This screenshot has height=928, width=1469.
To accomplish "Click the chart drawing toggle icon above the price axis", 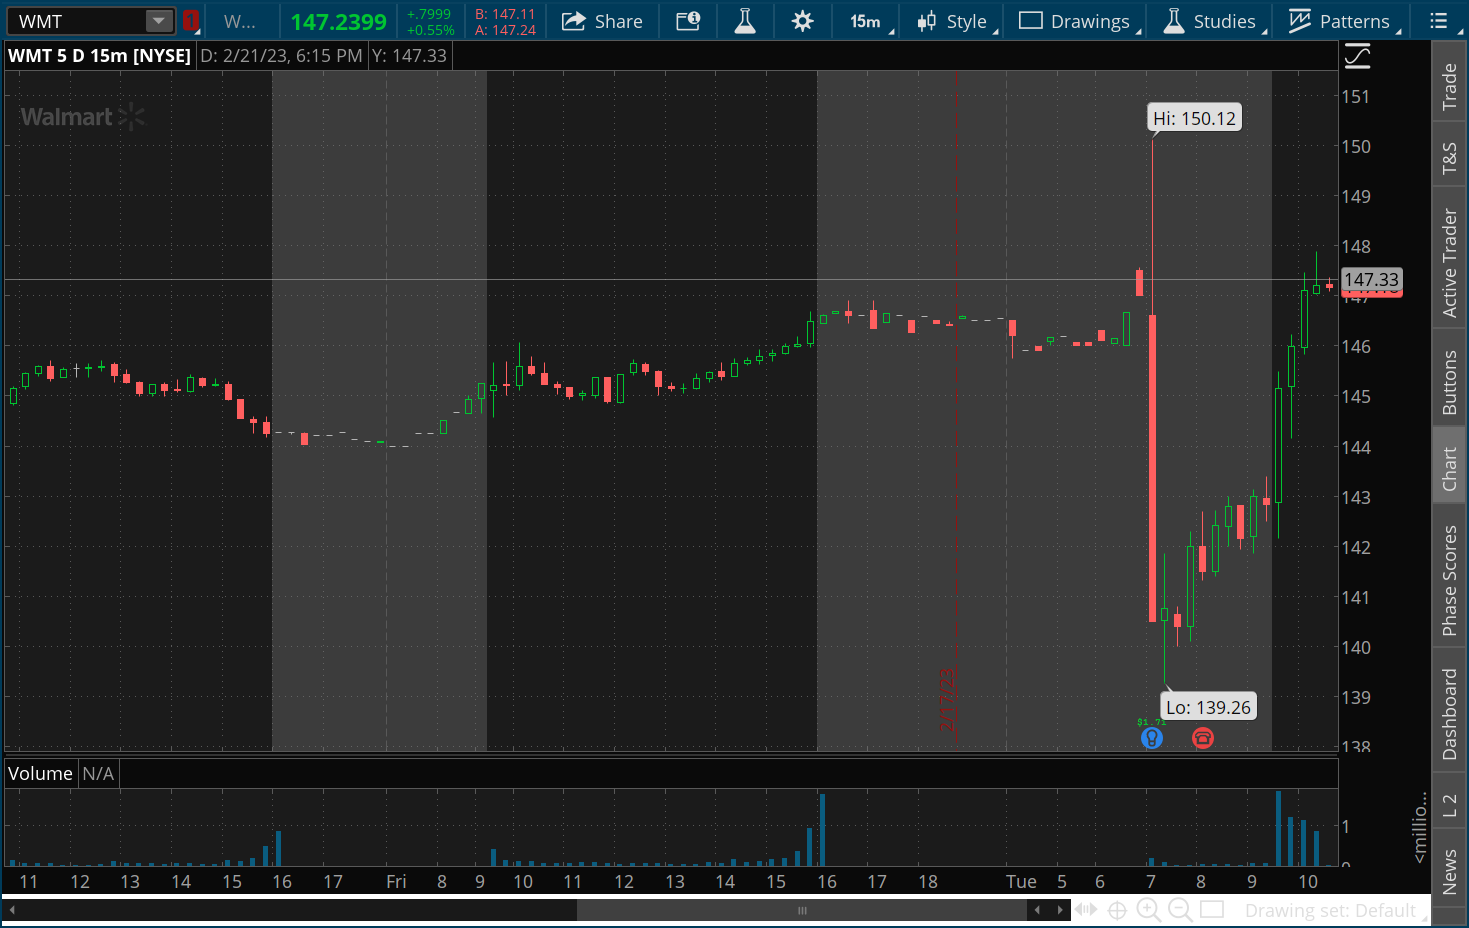I will 1357,56.
